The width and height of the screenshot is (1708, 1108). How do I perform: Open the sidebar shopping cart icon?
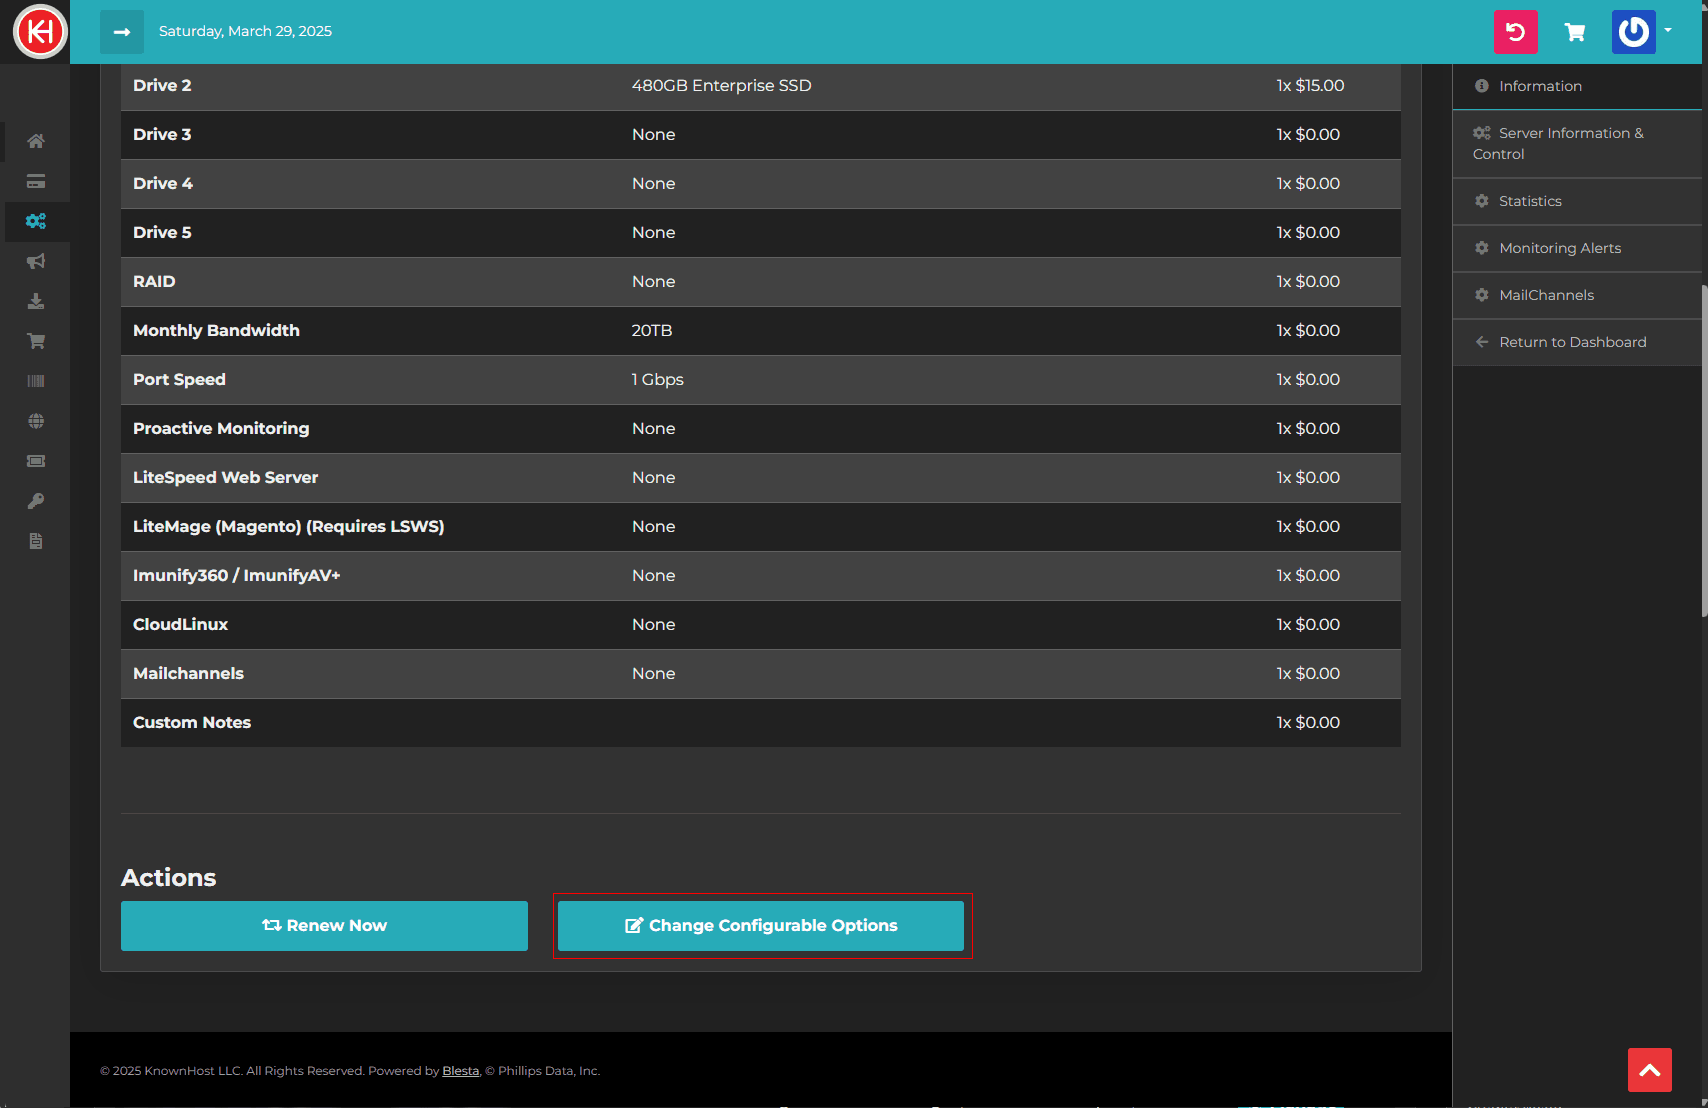pos(36,341)
